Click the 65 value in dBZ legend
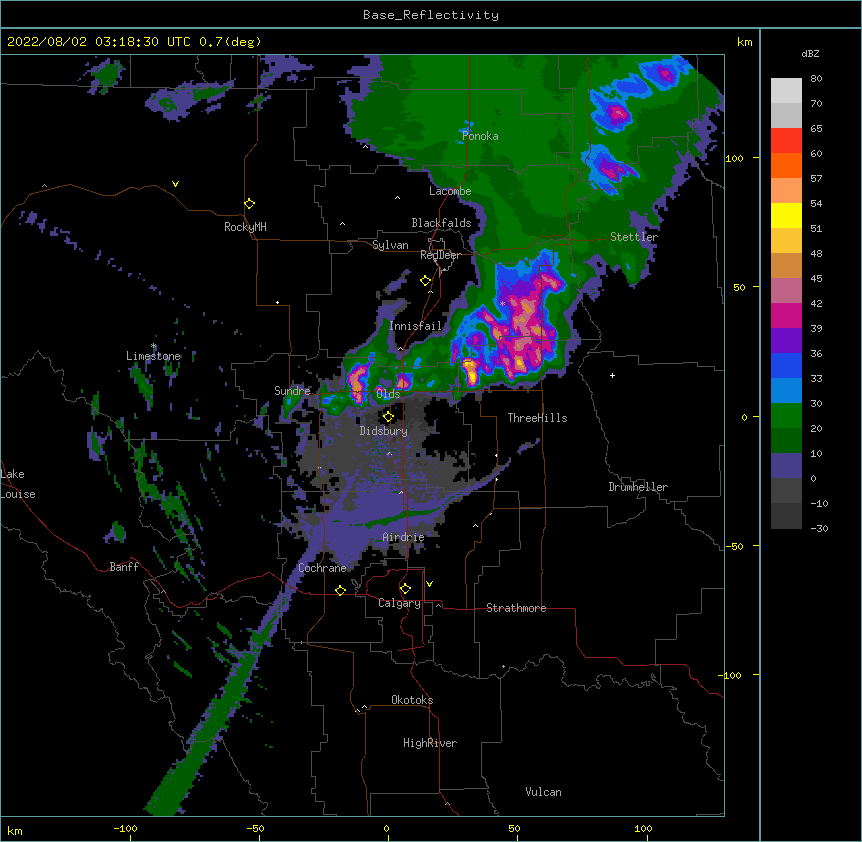 (x=816, y=129)
